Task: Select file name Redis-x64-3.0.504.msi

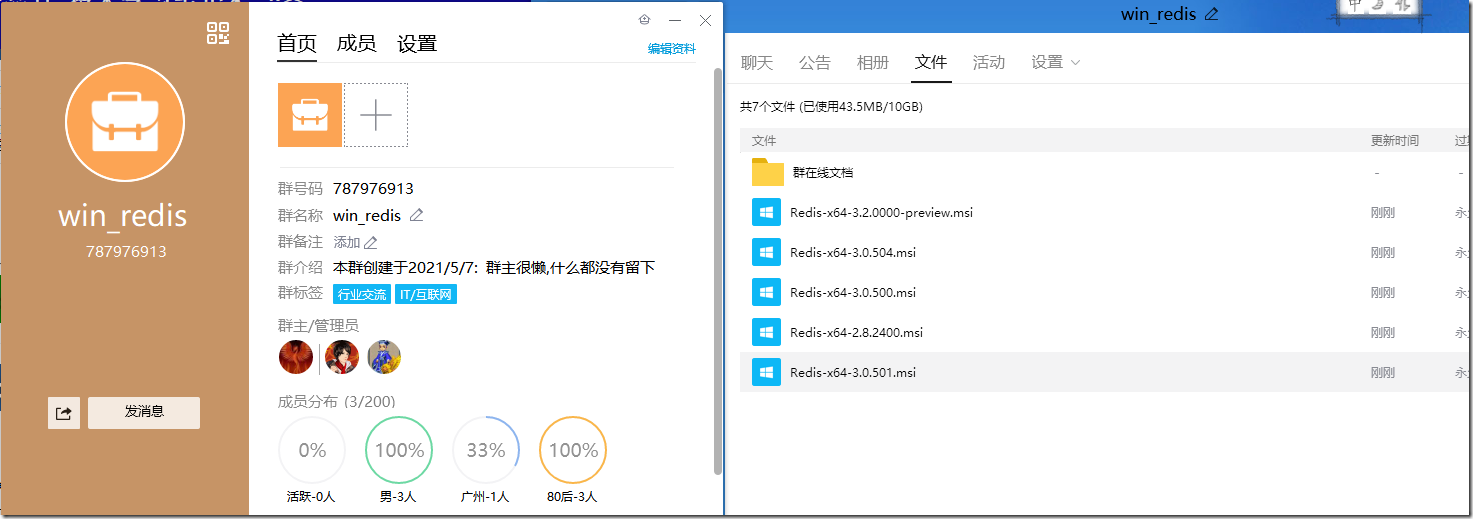Action: [x=853, y=253]
